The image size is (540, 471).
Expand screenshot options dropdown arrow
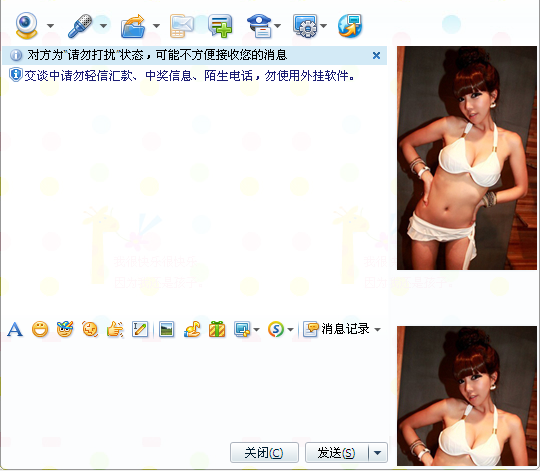point(256,330)
